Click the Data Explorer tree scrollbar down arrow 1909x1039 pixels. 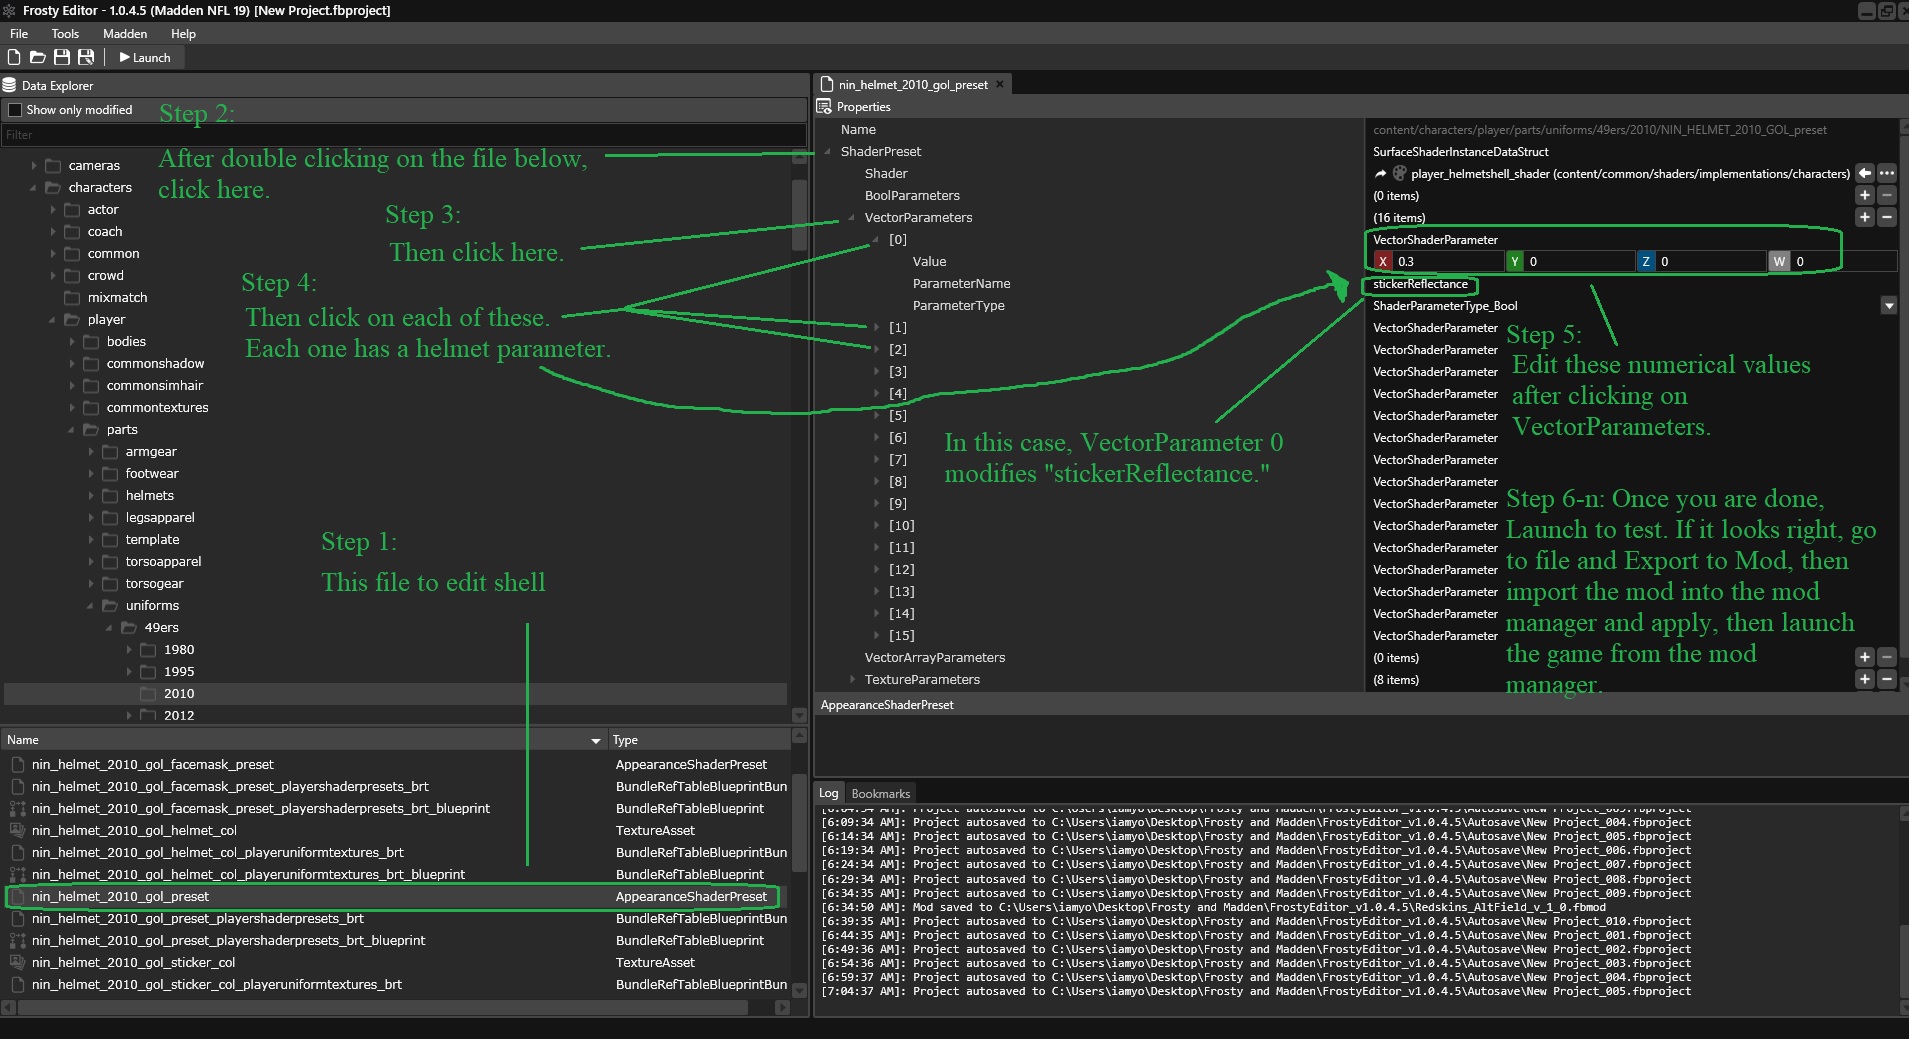798,715
